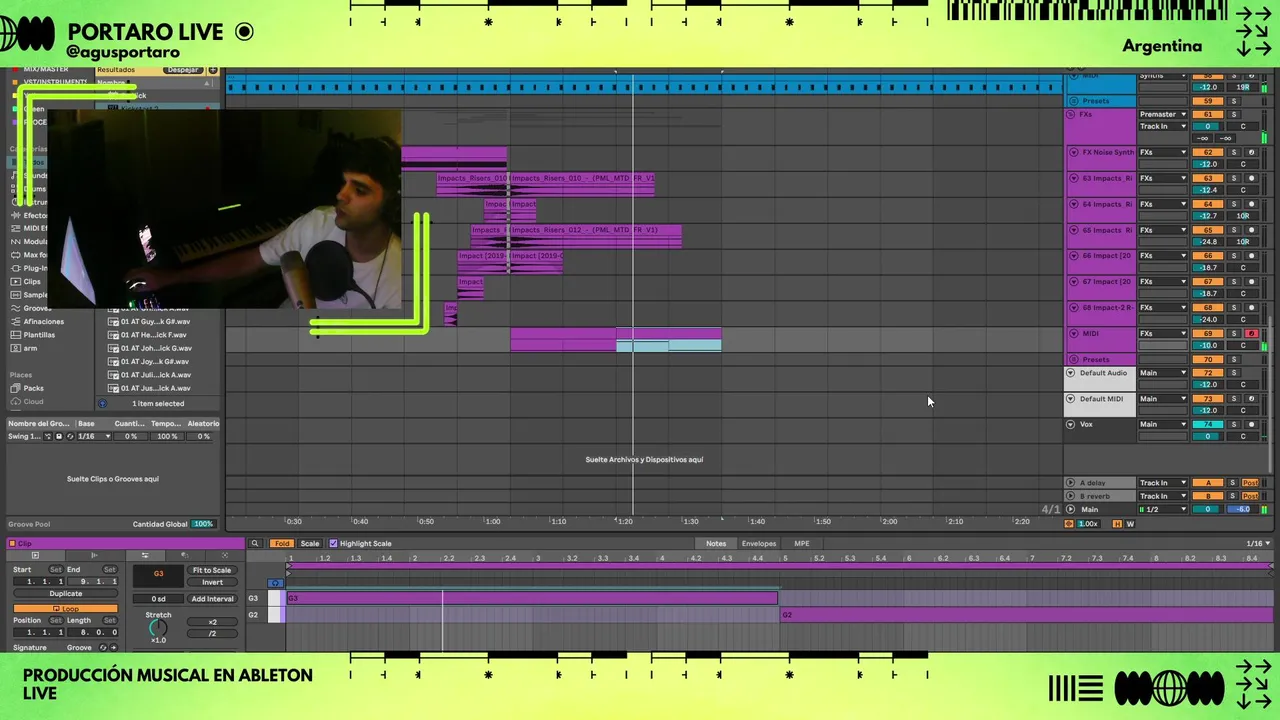Open Default MIDI output routing dropdown
Screen dimensions: 1280x720
pos(1163,398)
